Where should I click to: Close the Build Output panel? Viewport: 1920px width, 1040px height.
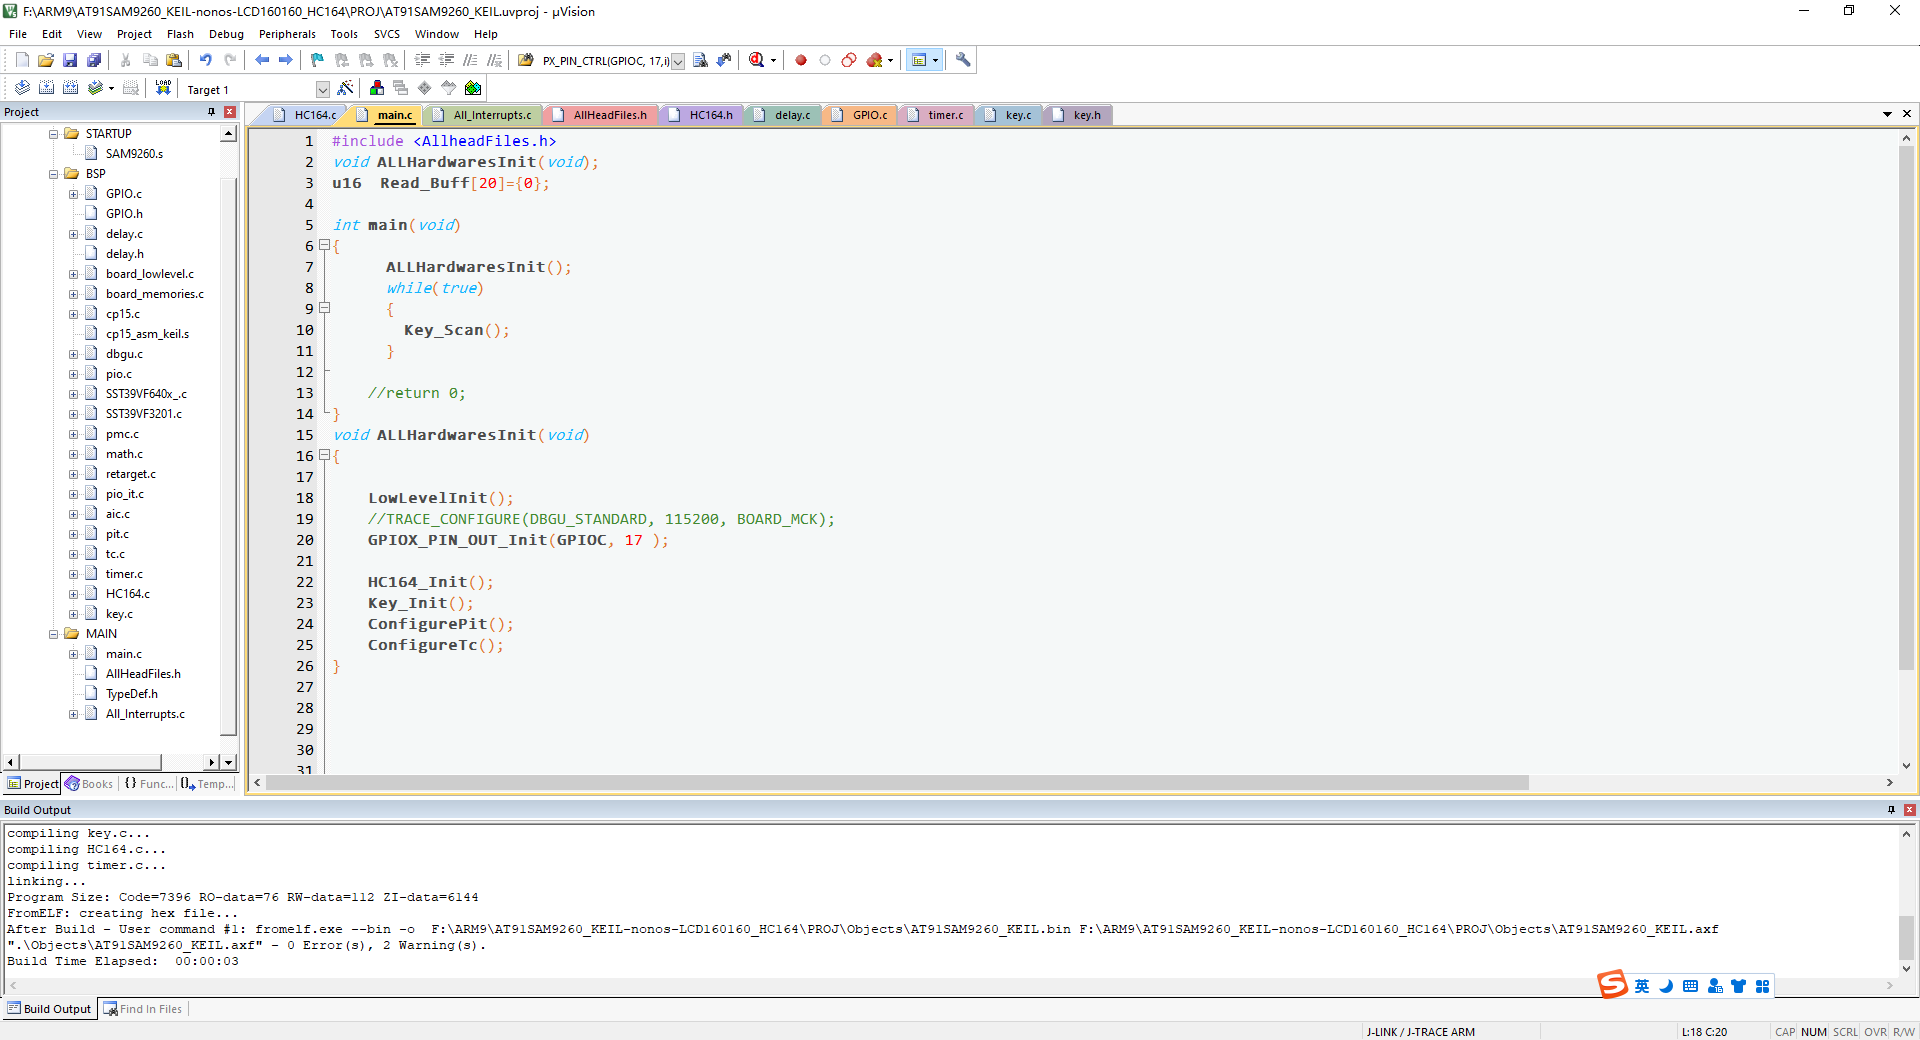pos(1910,810)
